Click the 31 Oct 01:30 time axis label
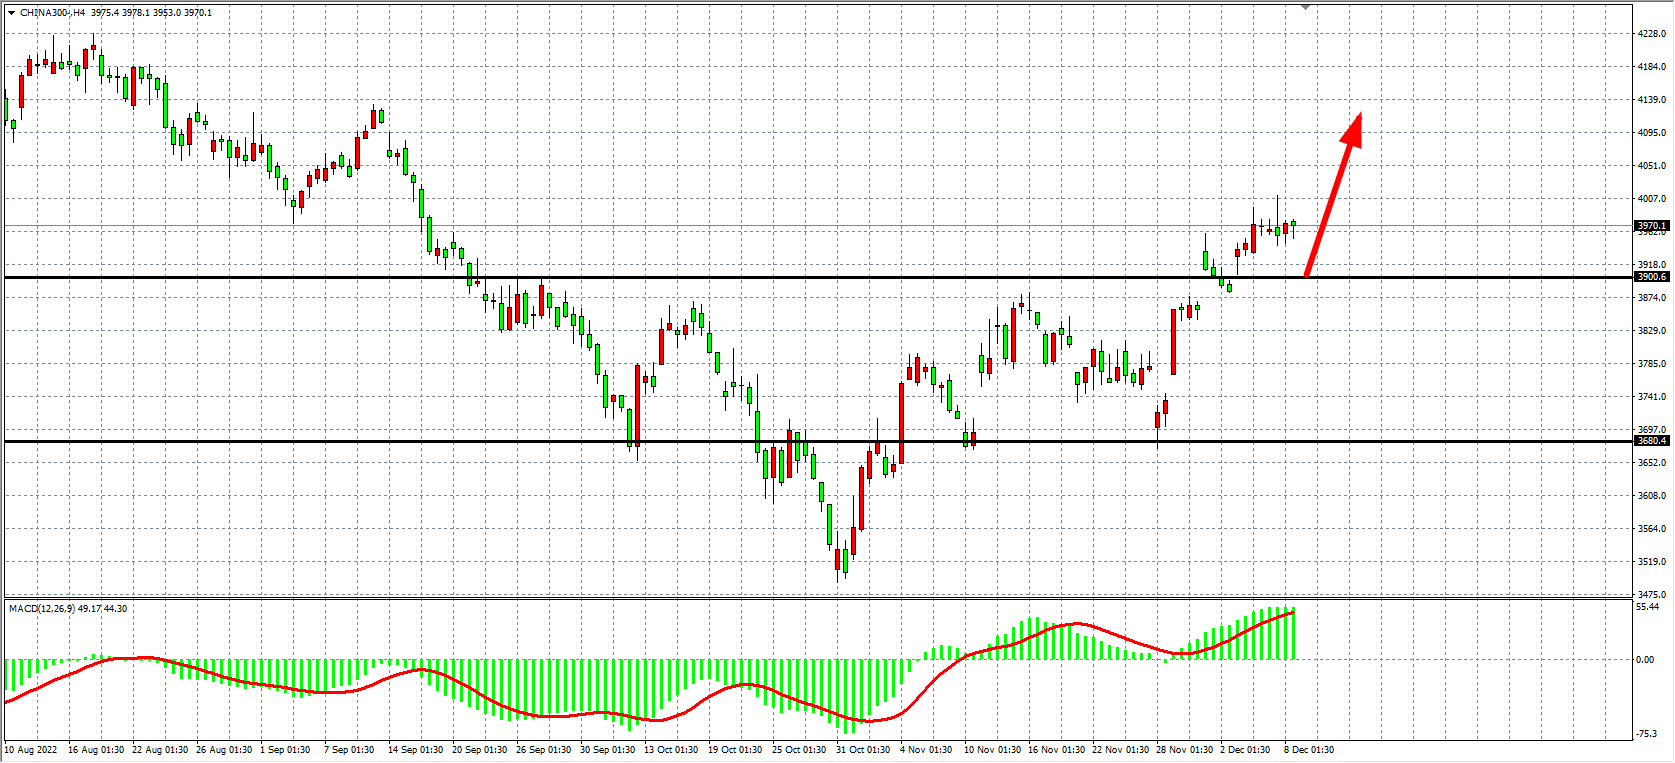The image size is (1675, 763). click(x=862, y=750)
